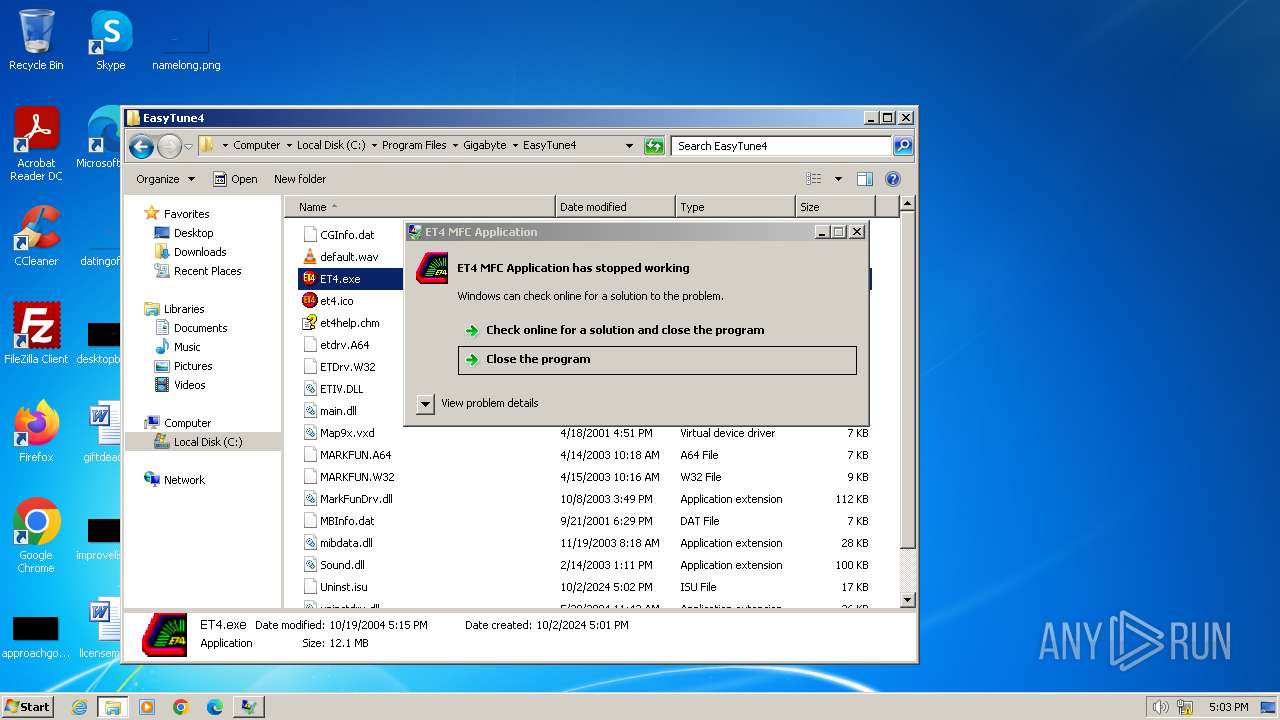Open the Music library
1280x720 pixels.
[x=178, y=347]
